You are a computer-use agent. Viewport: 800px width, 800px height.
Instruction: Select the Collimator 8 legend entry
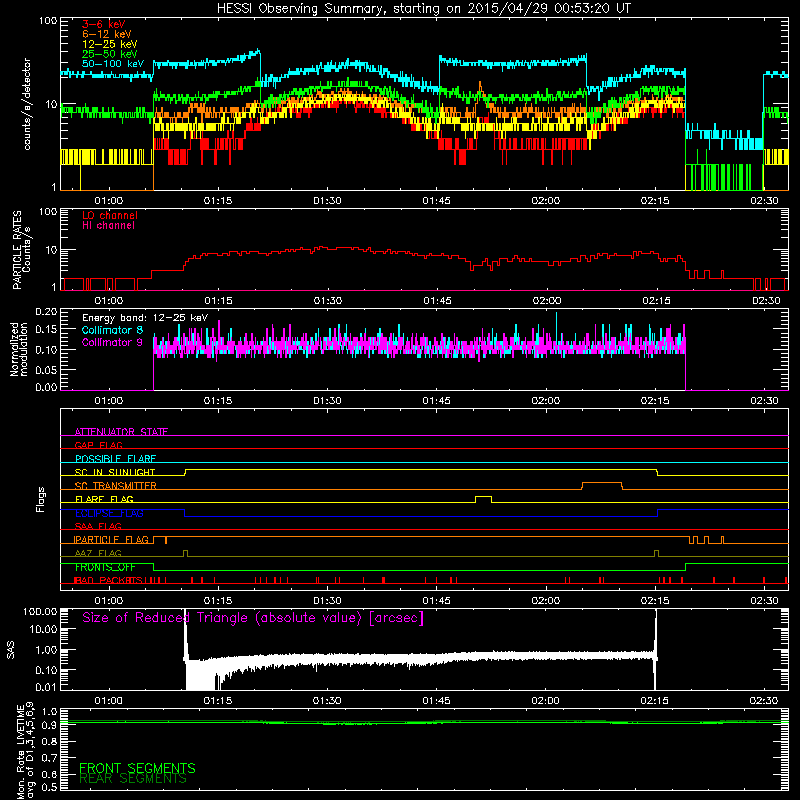(x=112, y=330)
